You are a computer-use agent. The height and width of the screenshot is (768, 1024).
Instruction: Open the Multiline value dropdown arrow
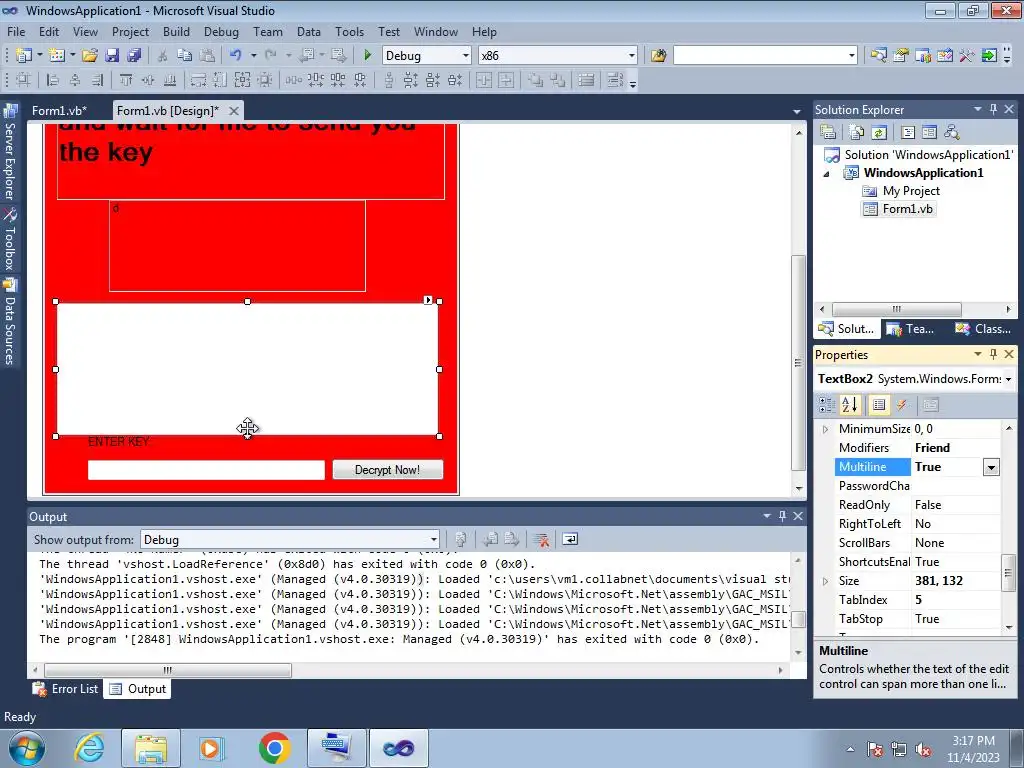[x=991, y=467]
